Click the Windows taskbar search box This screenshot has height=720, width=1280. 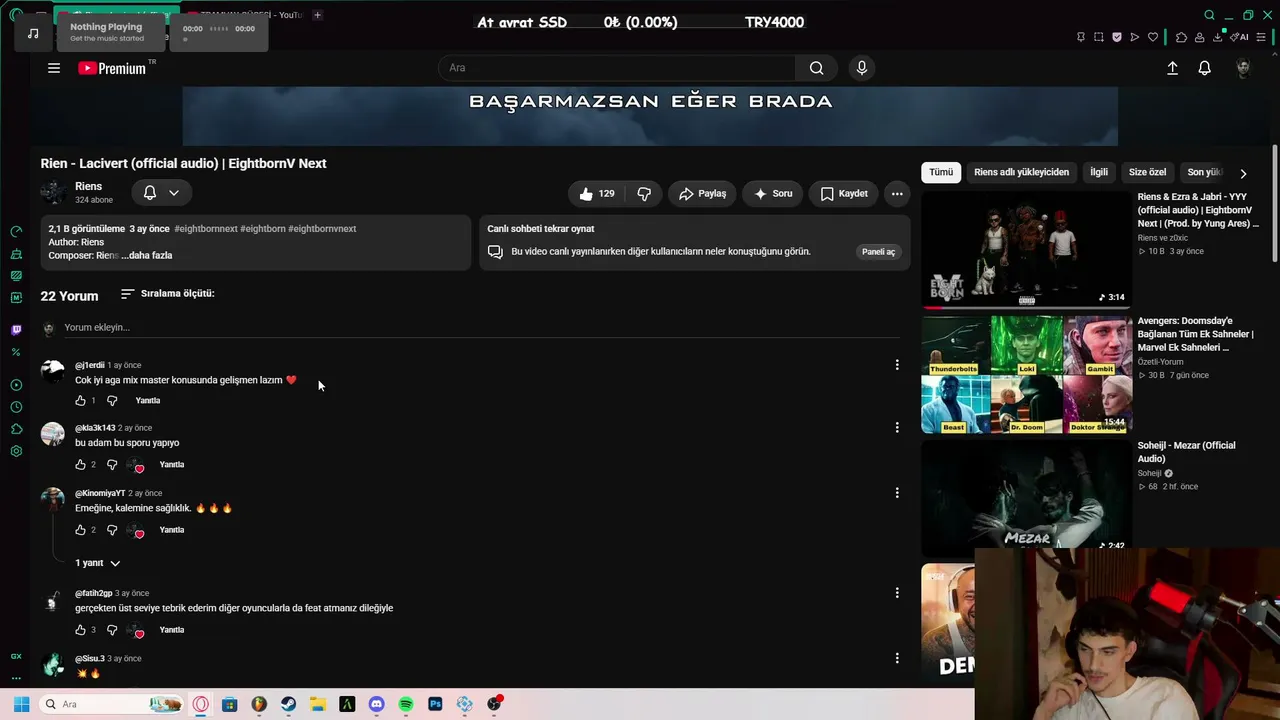point(111,704)
